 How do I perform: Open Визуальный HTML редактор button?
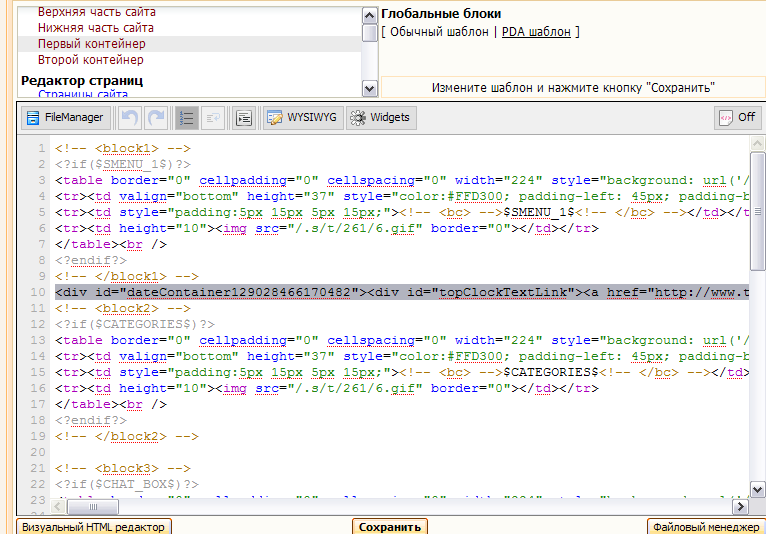pyautogui.click(x=94, y=526)
